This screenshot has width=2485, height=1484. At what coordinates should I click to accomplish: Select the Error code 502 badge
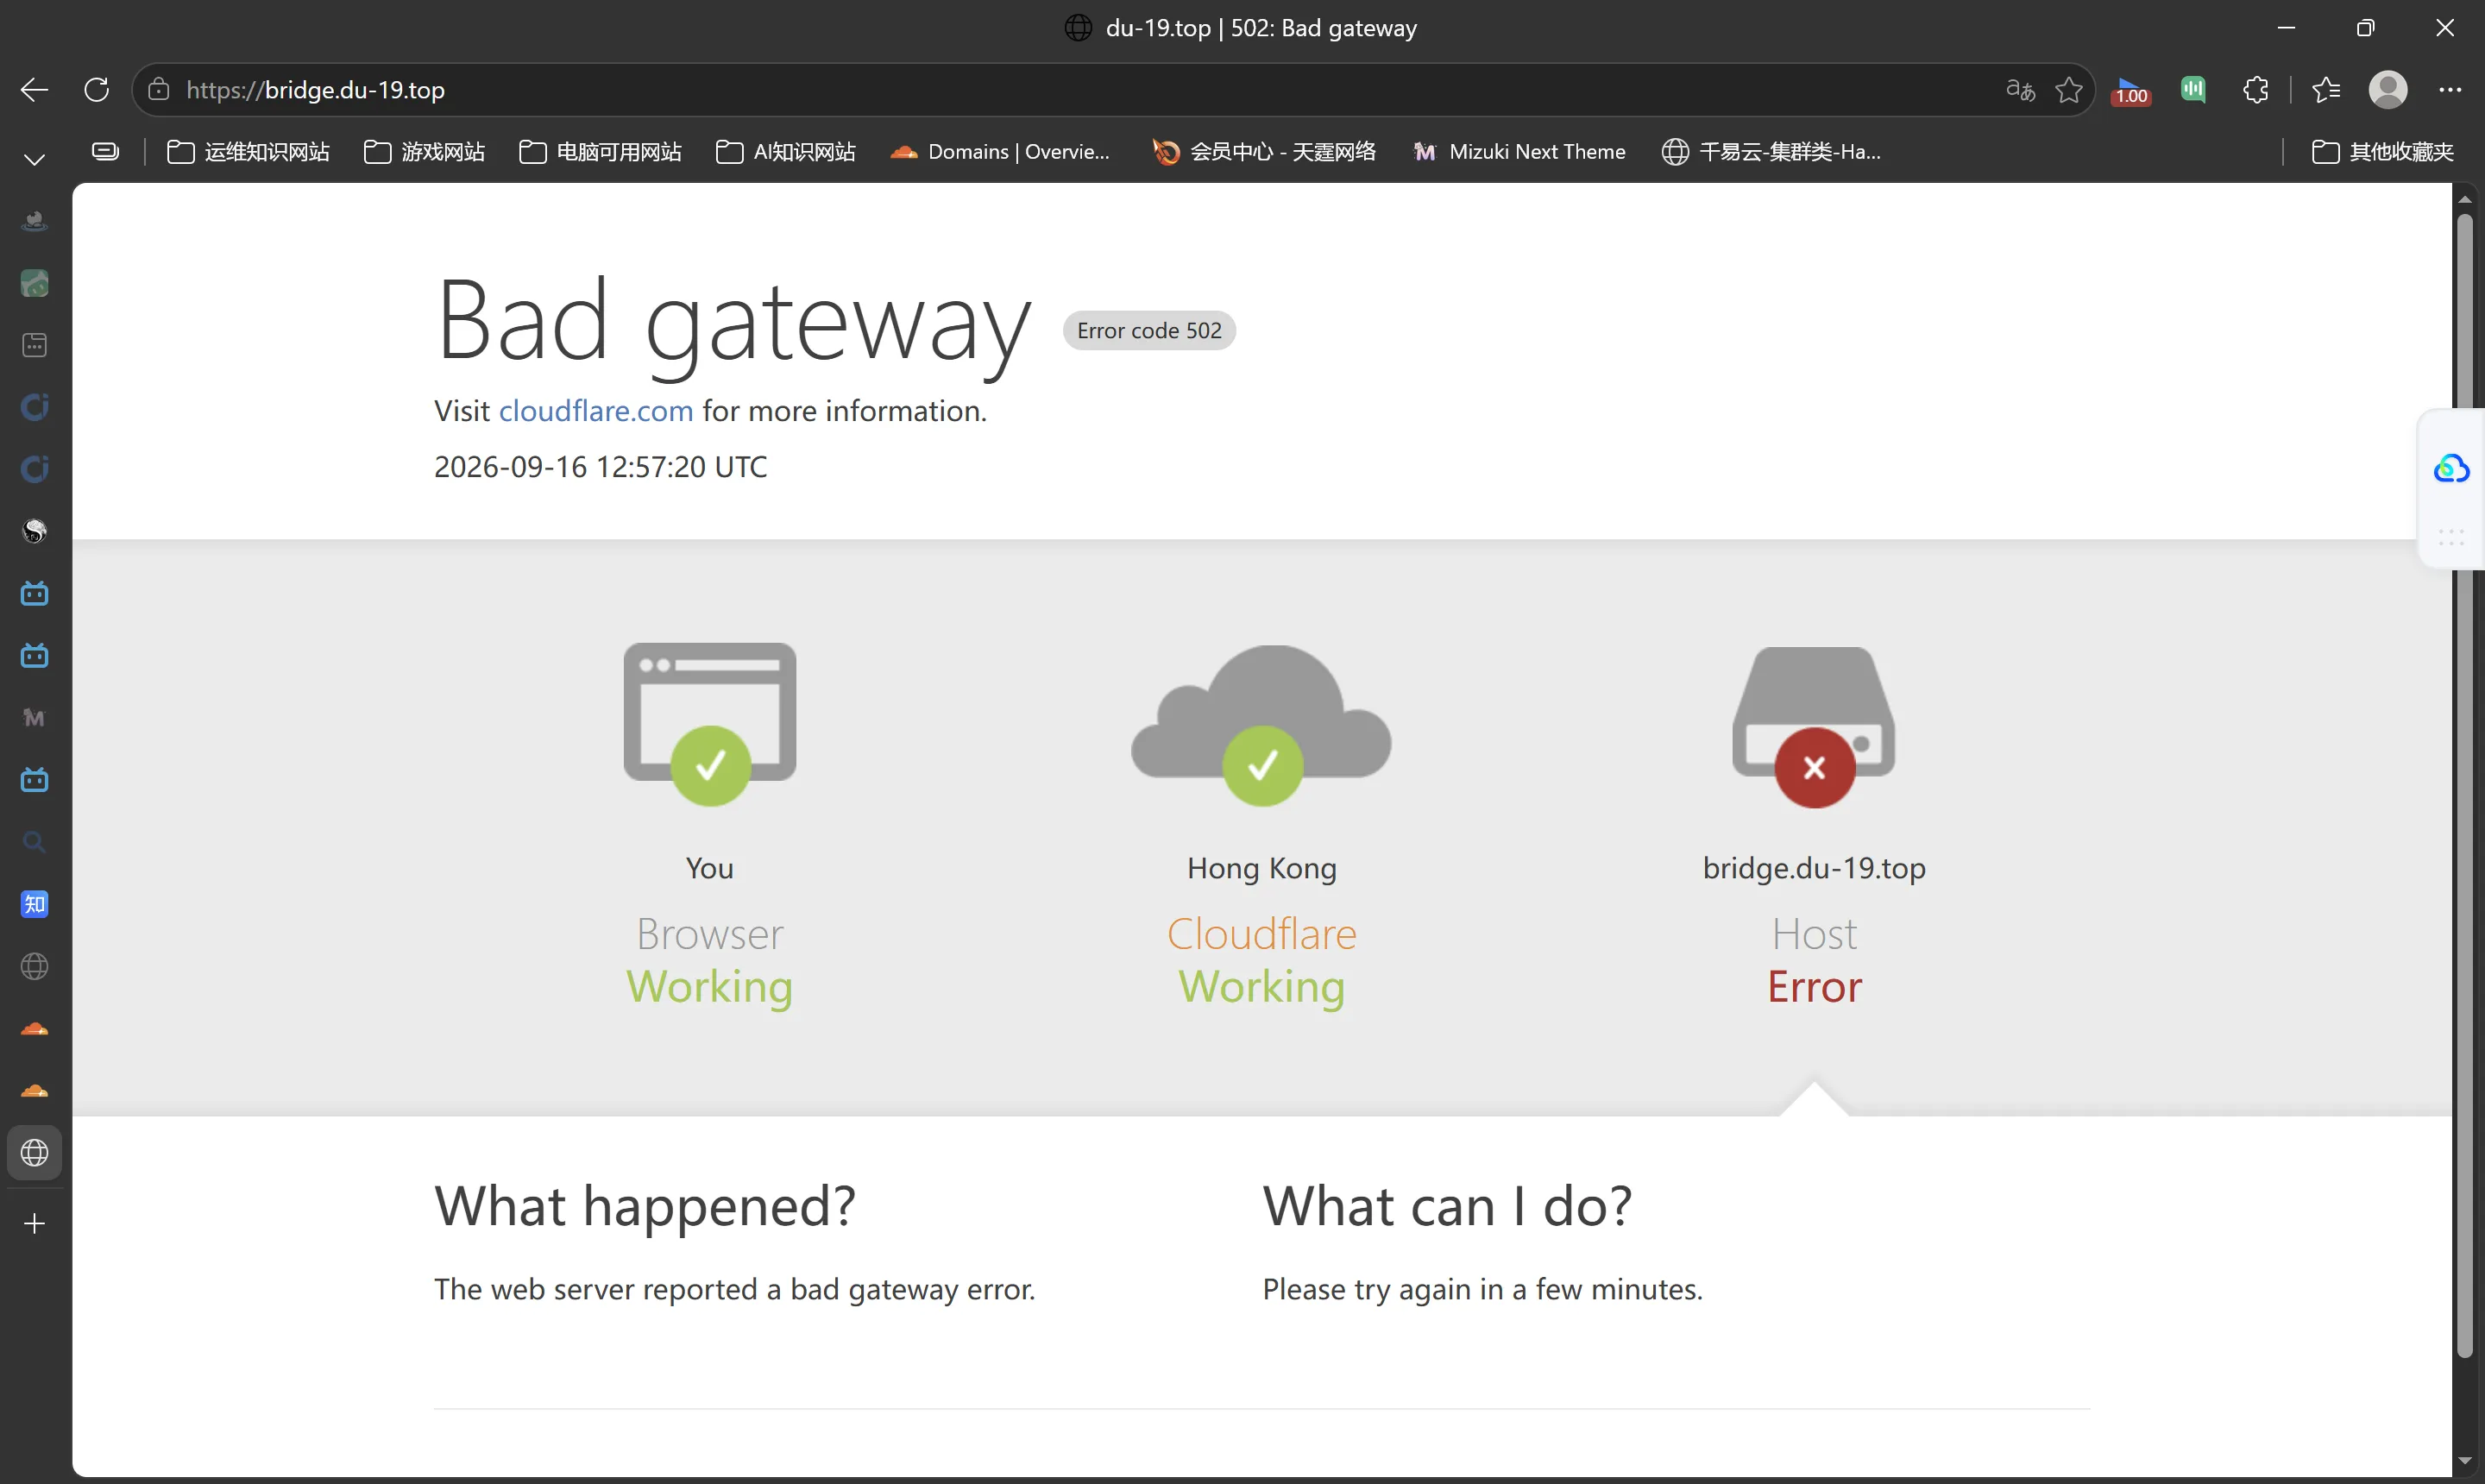pos(1149,331)
